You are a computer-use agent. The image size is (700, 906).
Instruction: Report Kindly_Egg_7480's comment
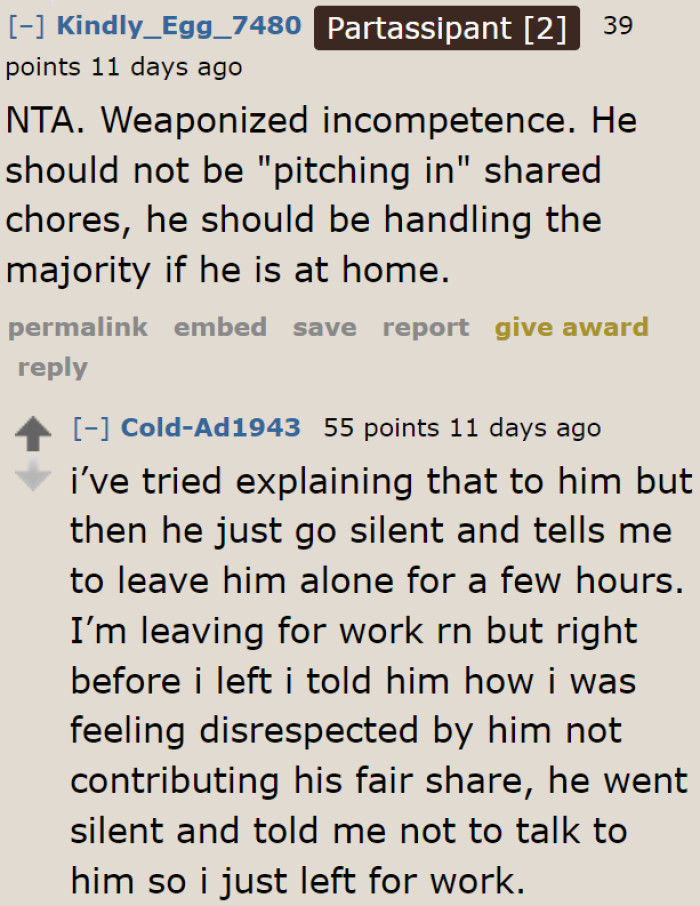point(425,327)
